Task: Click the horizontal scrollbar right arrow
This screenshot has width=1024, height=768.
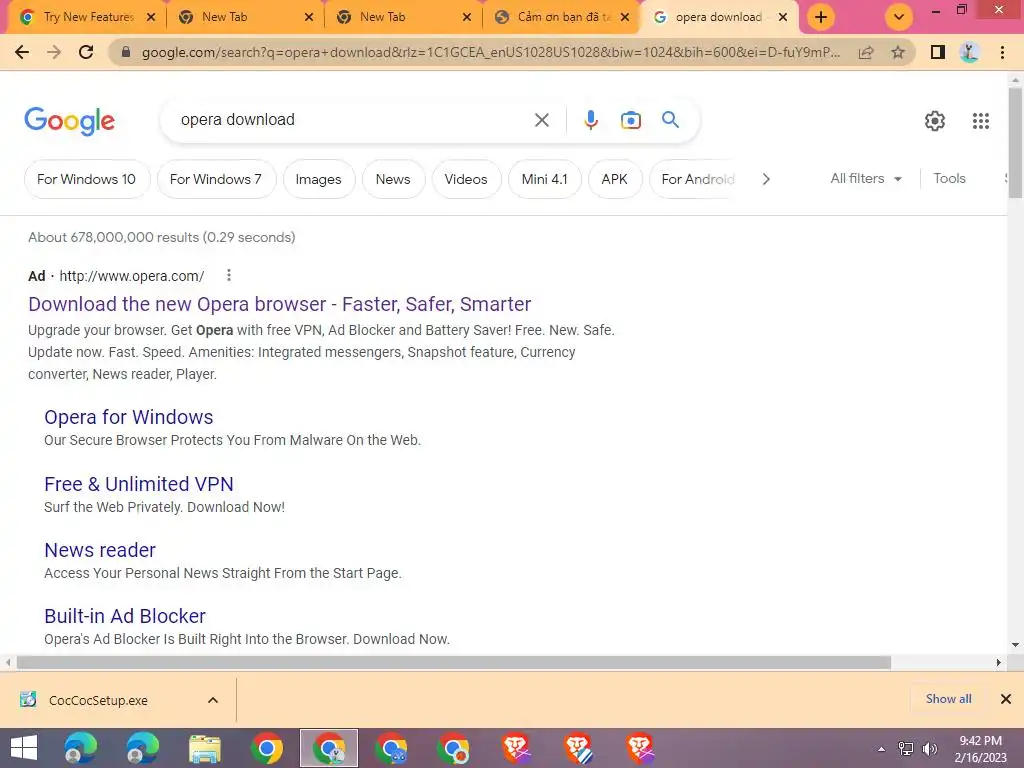Action: [x=999, y=663]
